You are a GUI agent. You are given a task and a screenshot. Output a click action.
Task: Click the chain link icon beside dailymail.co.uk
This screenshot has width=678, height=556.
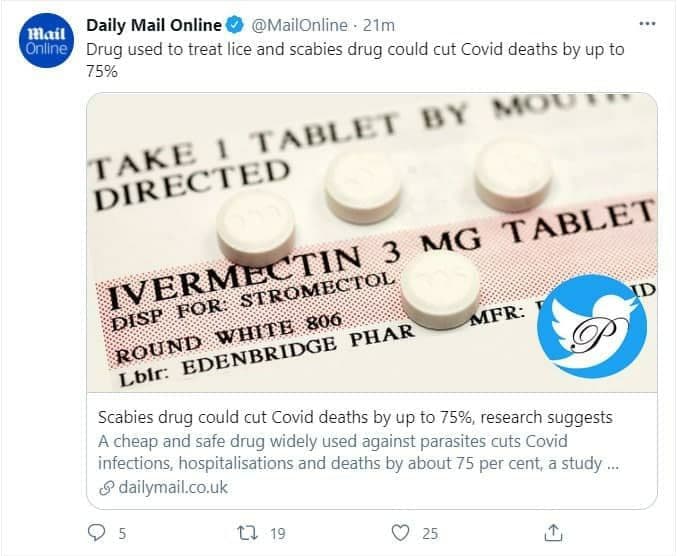106,488
